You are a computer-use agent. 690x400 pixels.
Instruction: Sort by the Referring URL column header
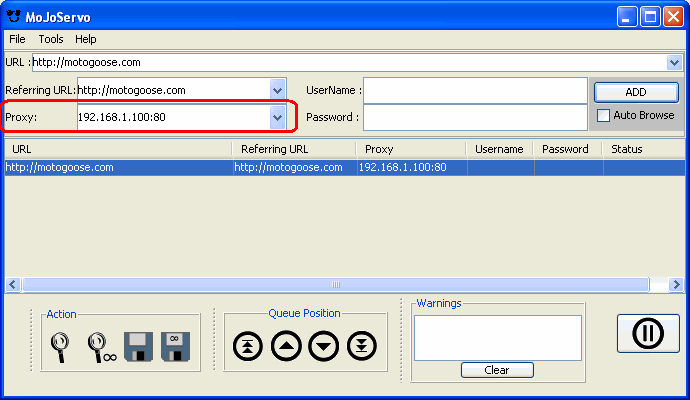(294, 149)
